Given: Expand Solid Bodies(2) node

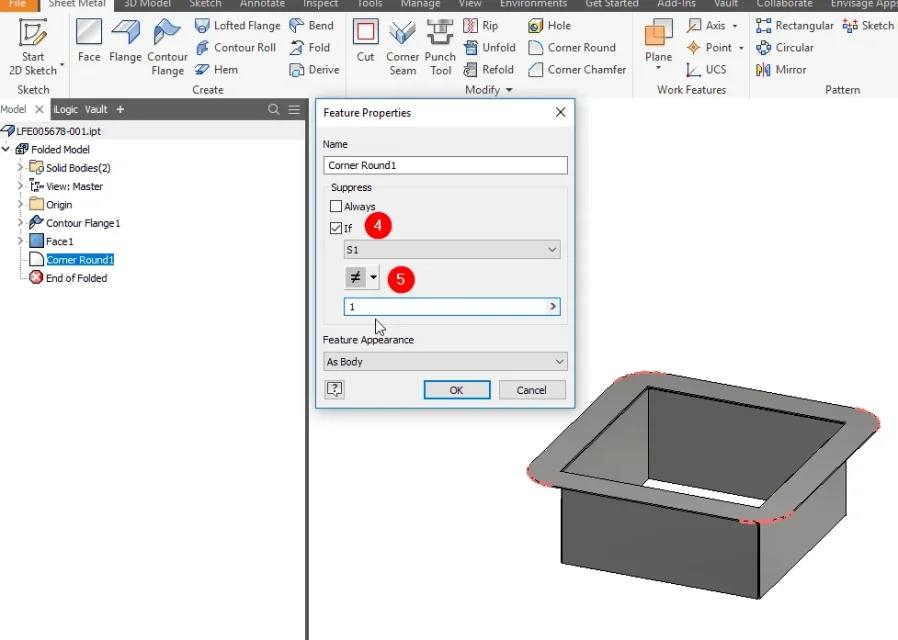Looking at the screenshot, I should (20, 167).
